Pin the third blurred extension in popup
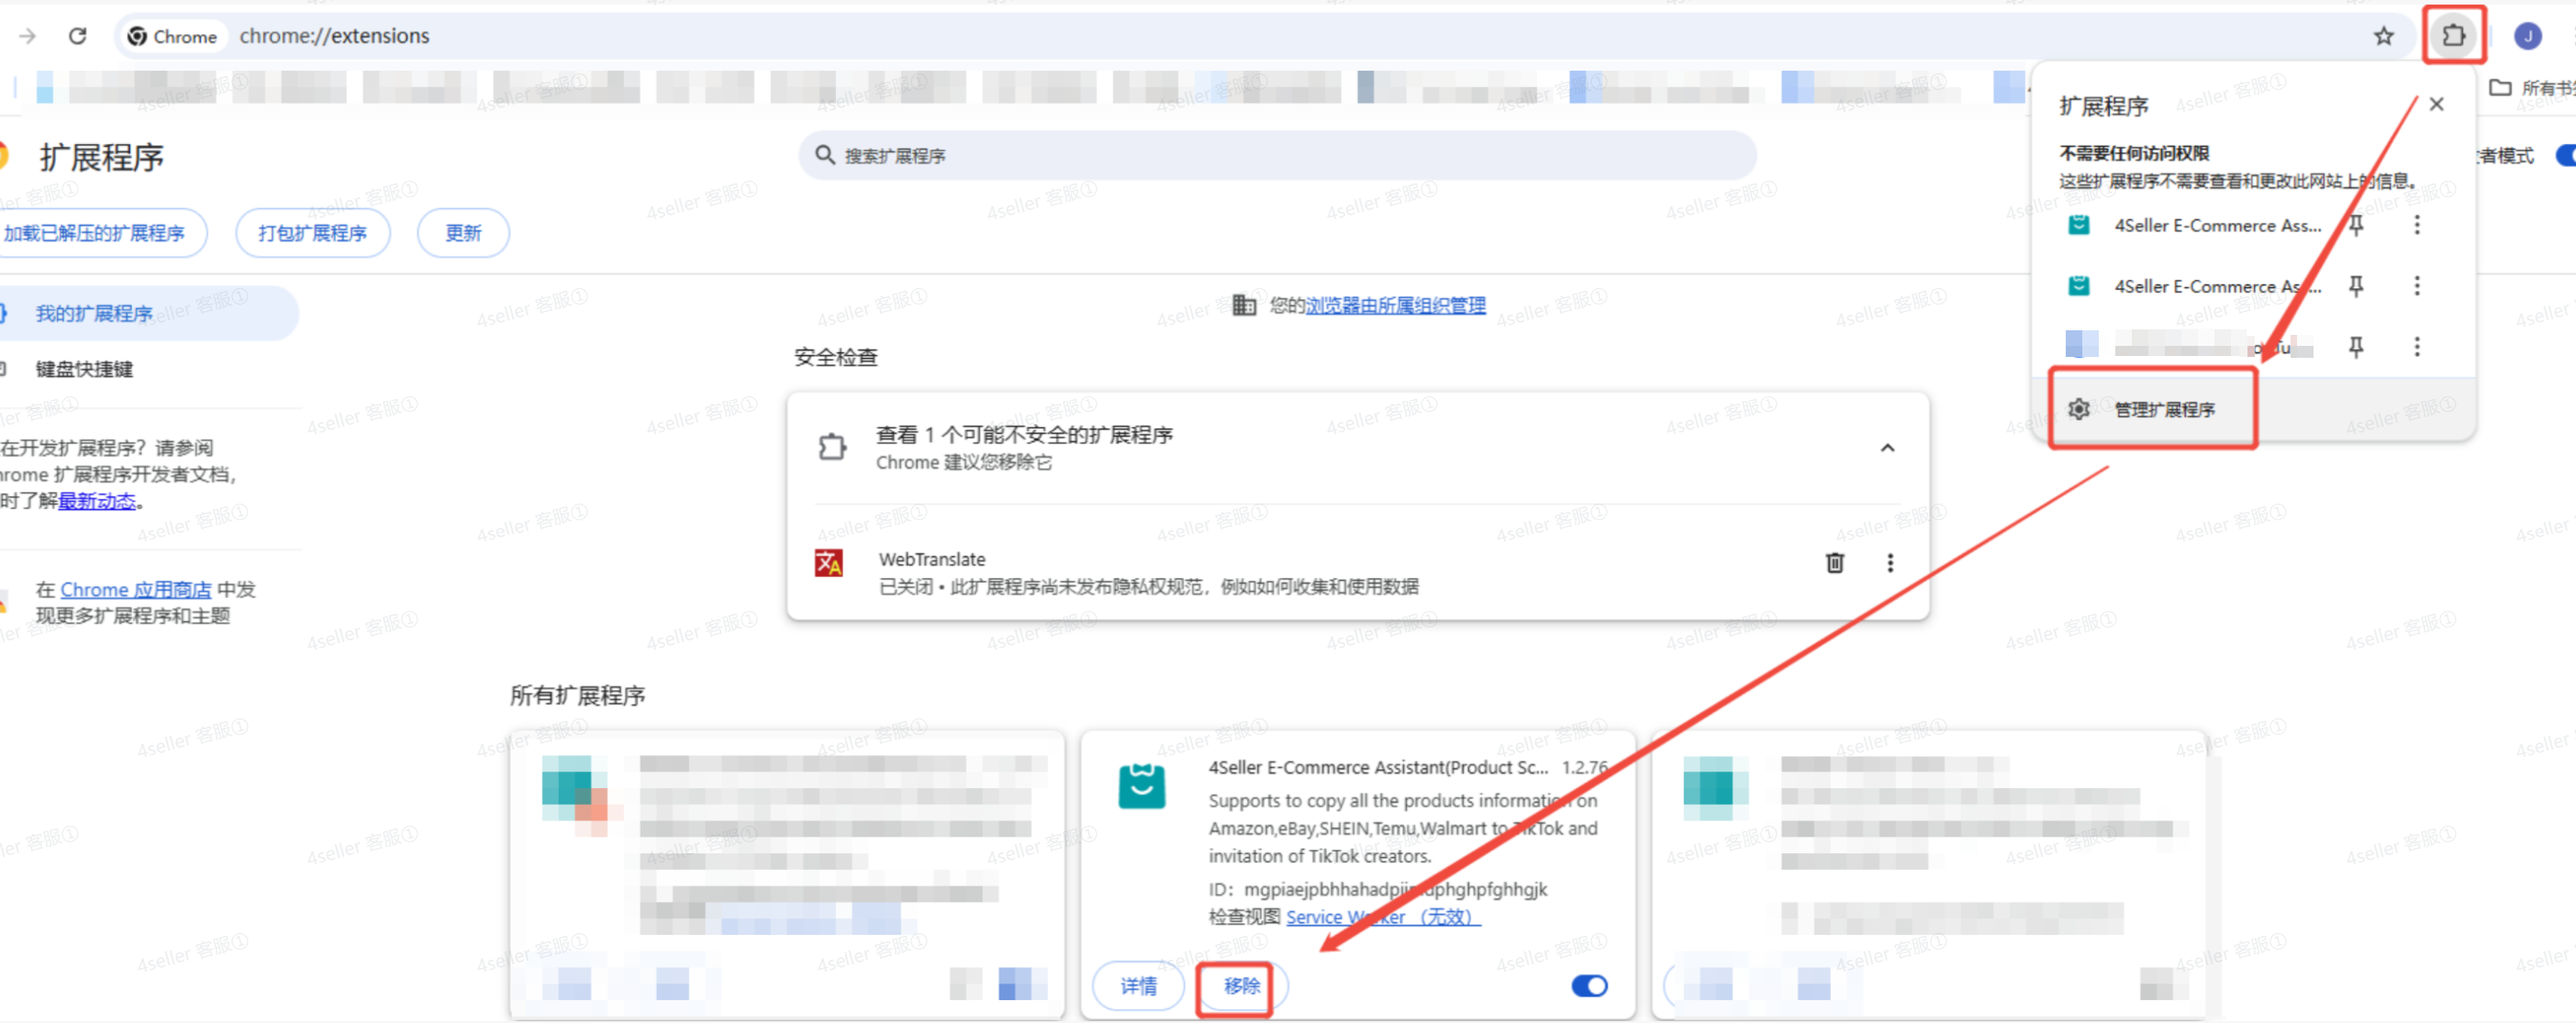This screenshot has width=2576, height=1023. (2356, 347)
